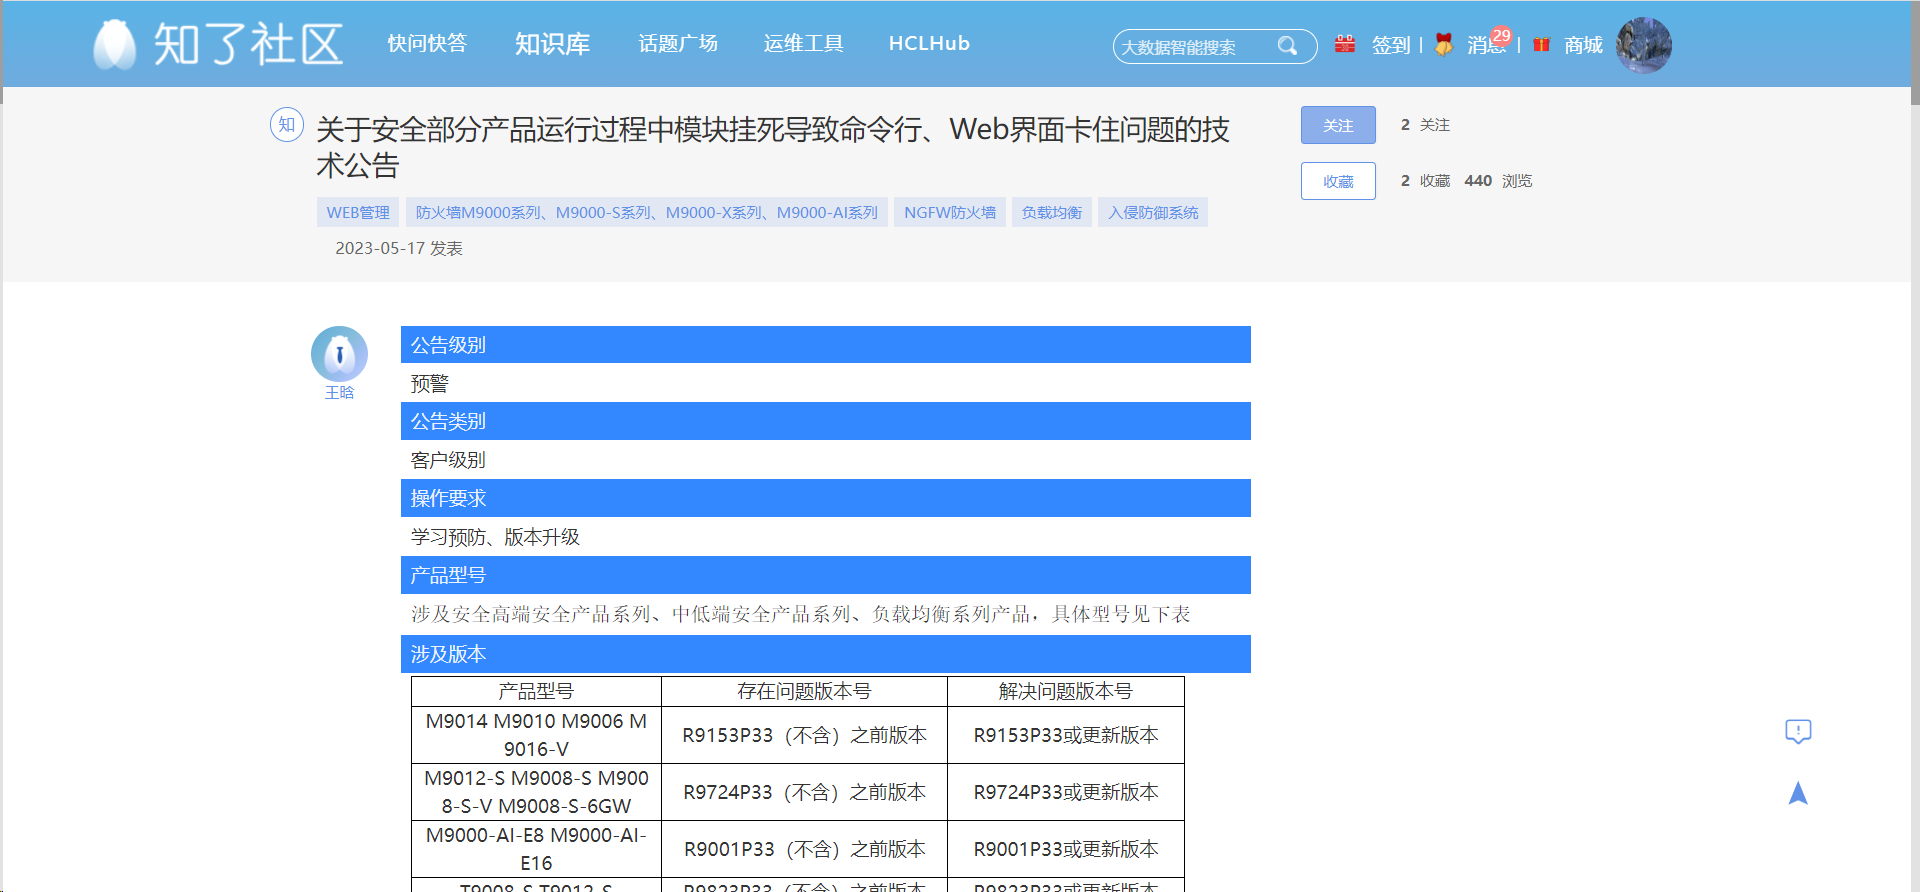Open HCLHub navigation item

click(929, 44)
